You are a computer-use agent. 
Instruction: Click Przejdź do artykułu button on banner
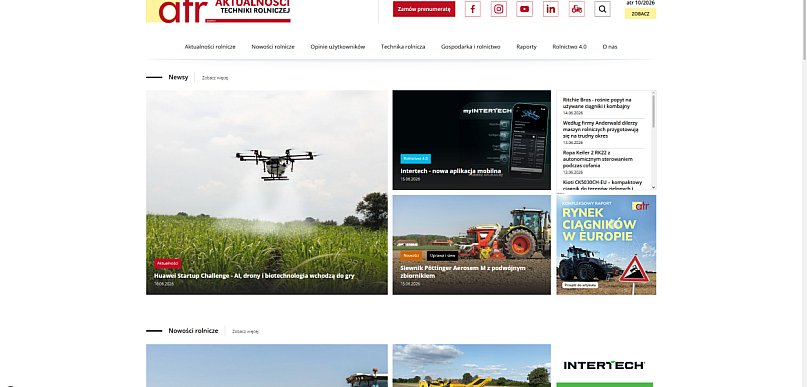580,285
